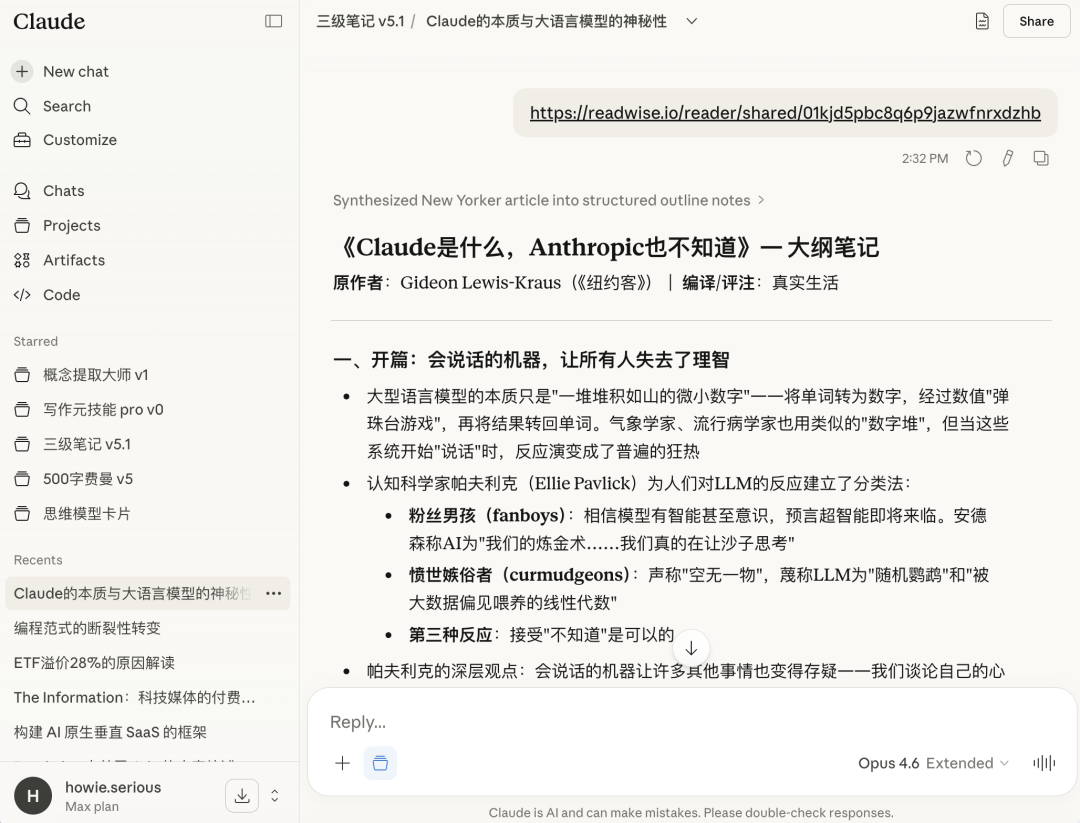Click the Code brackets icon
Image resolution: width=1080 pixels, height=823 pixels.
[22, 295]
